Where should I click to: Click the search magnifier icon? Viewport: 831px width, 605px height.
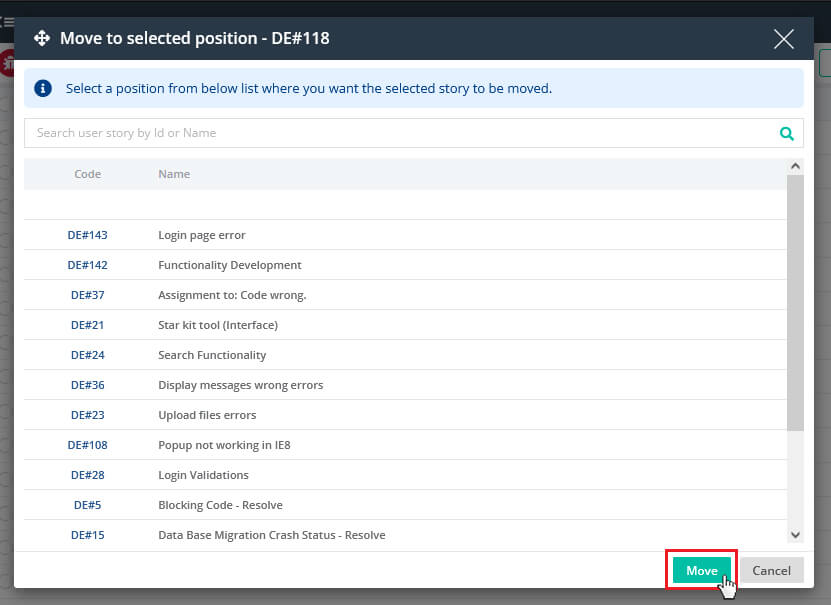pyautogui.click(x=786, y=134)
